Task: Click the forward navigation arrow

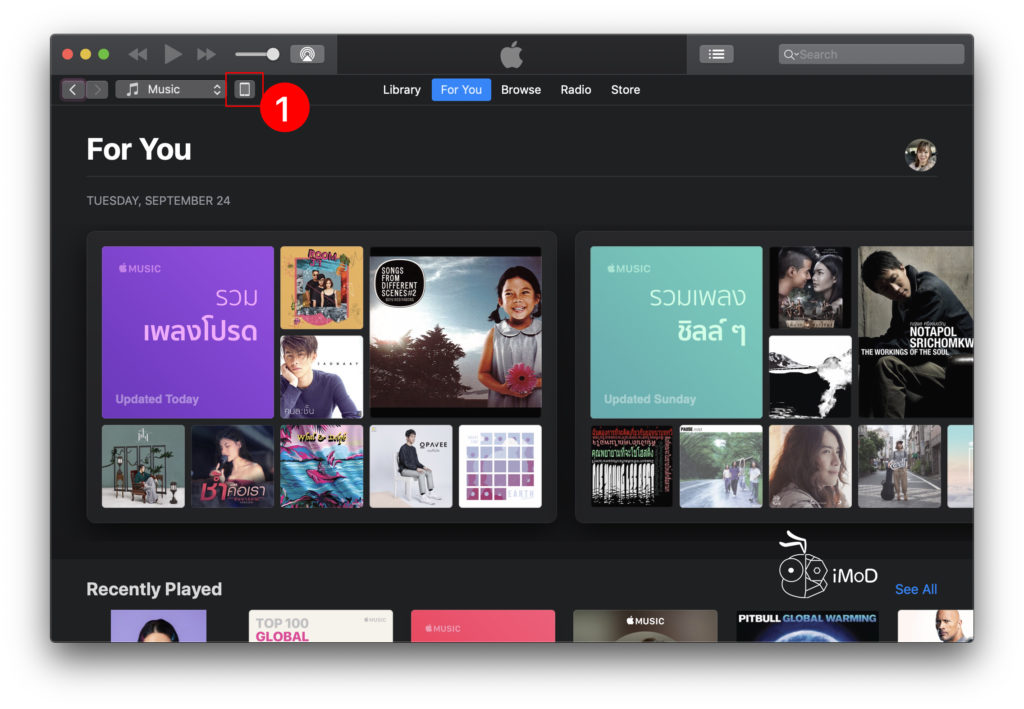Action: click(x=97, y=89)
